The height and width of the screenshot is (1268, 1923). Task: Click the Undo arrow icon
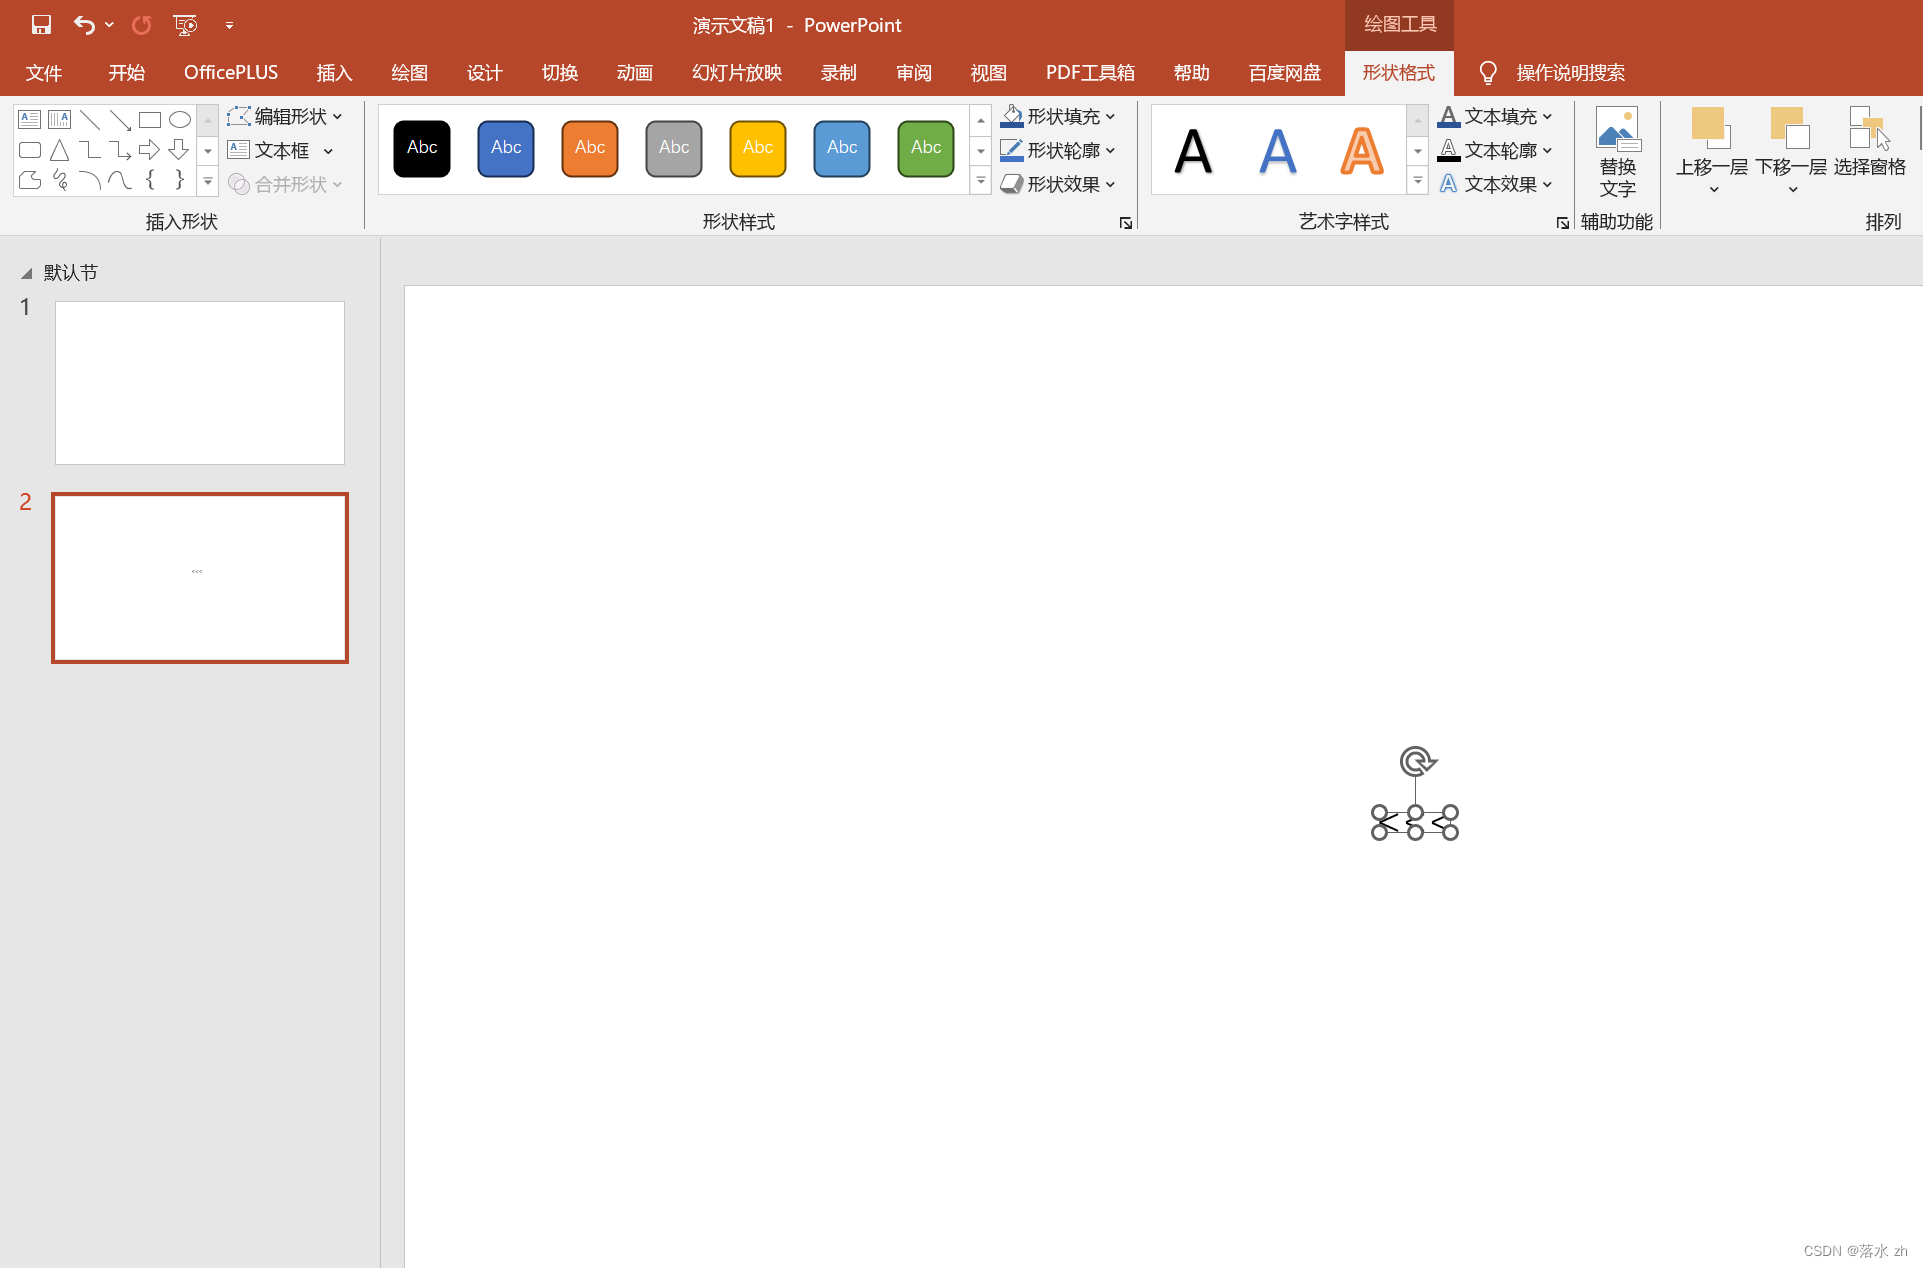pos(84,25)
